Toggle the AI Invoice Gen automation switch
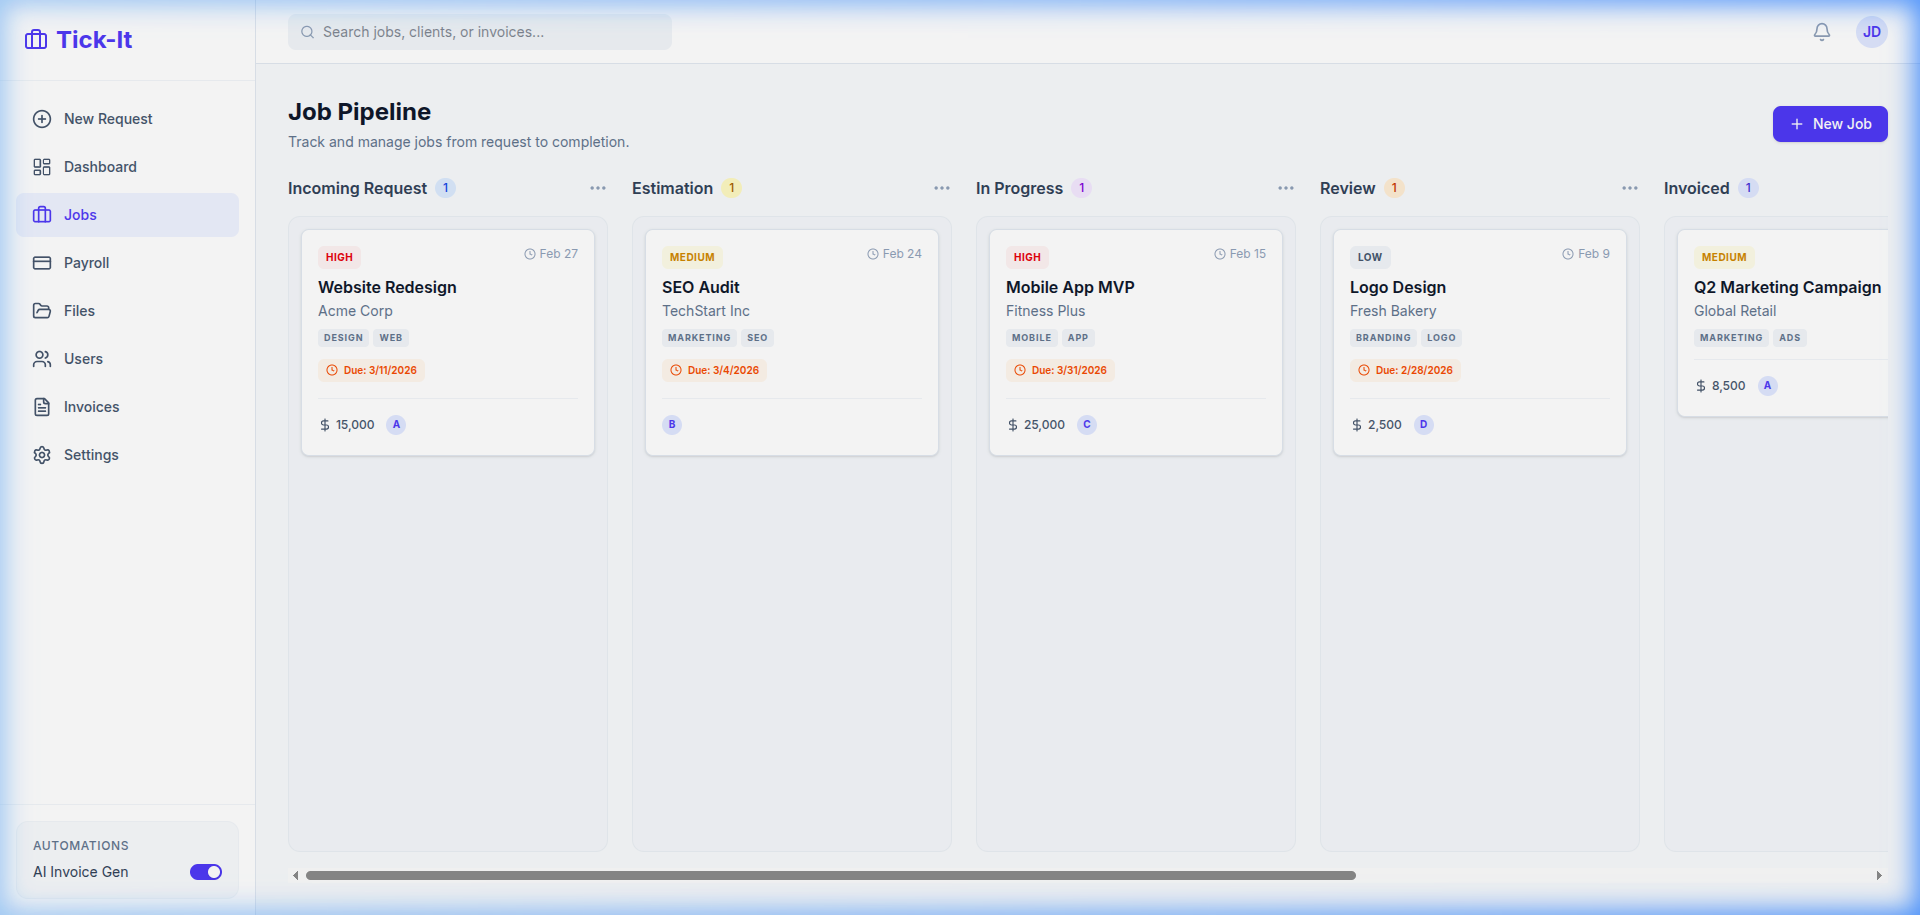 pyautogui.click(x=206, y=872)
